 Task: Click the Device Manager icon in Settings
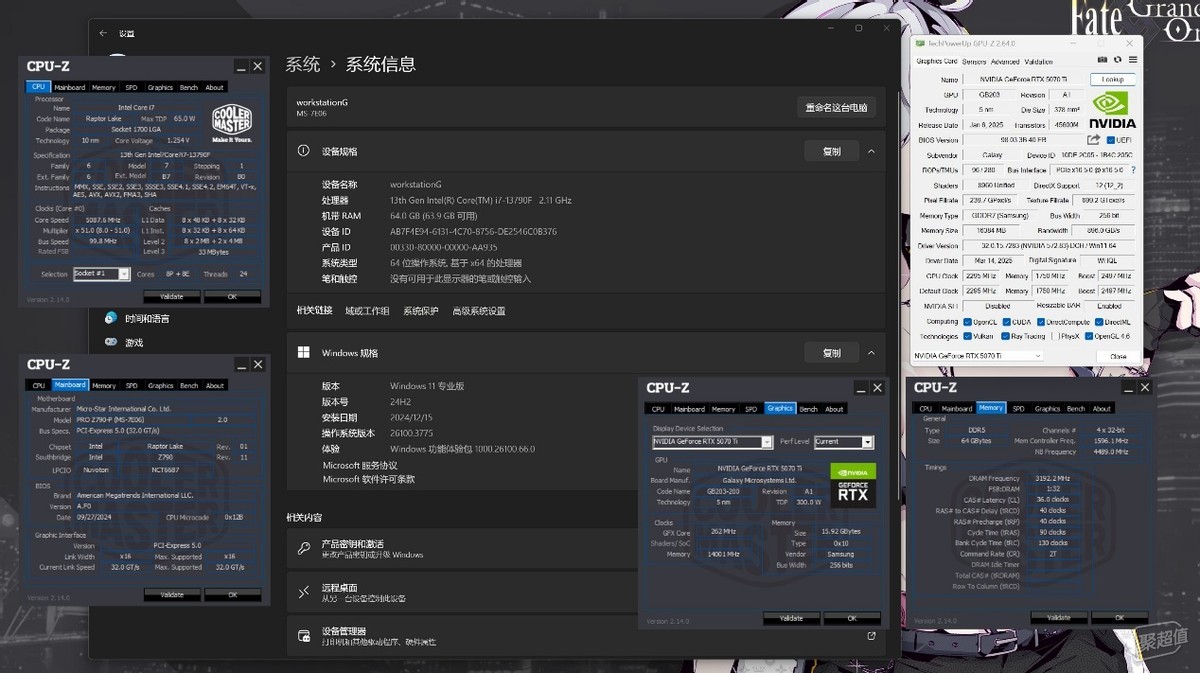tap(304, 636)
